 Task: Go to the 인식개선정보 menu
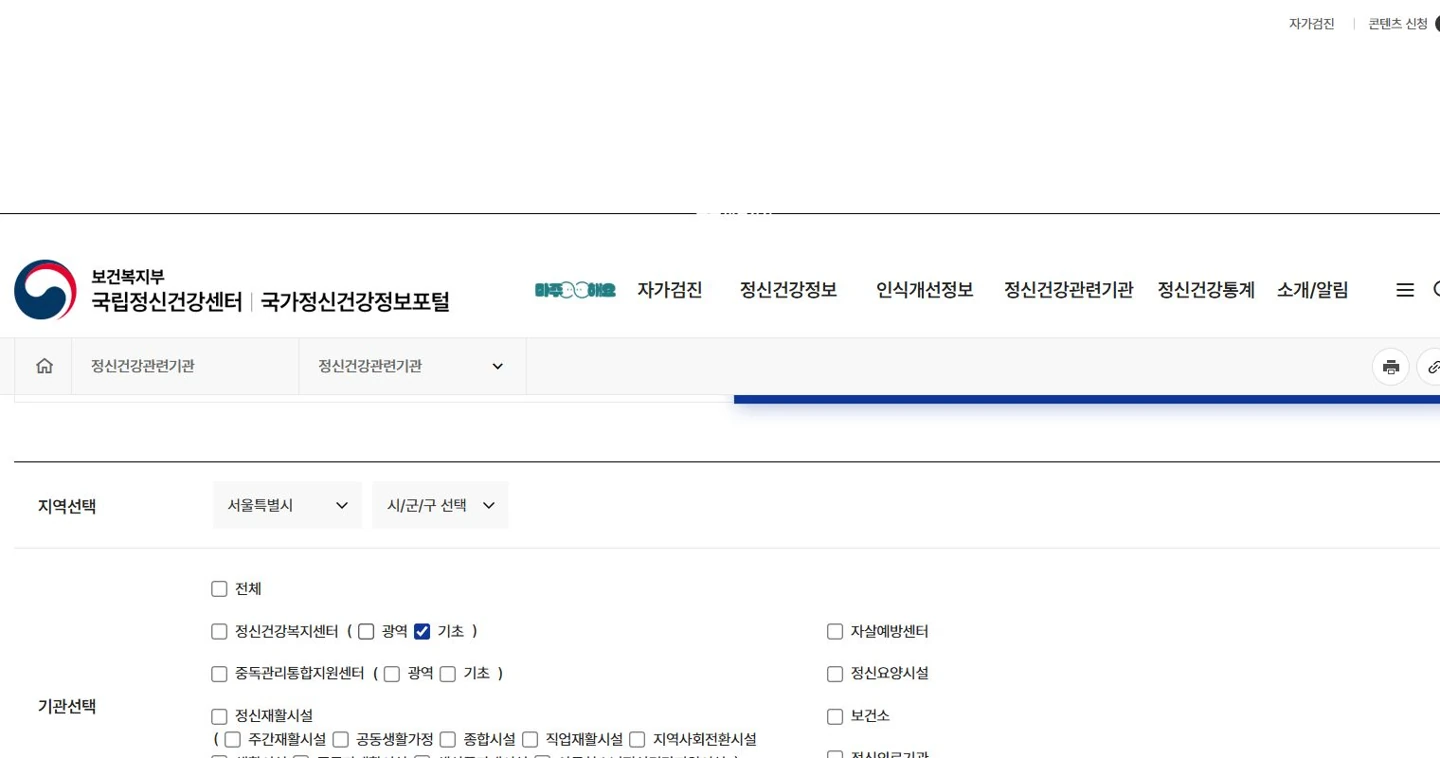(924, 290)
